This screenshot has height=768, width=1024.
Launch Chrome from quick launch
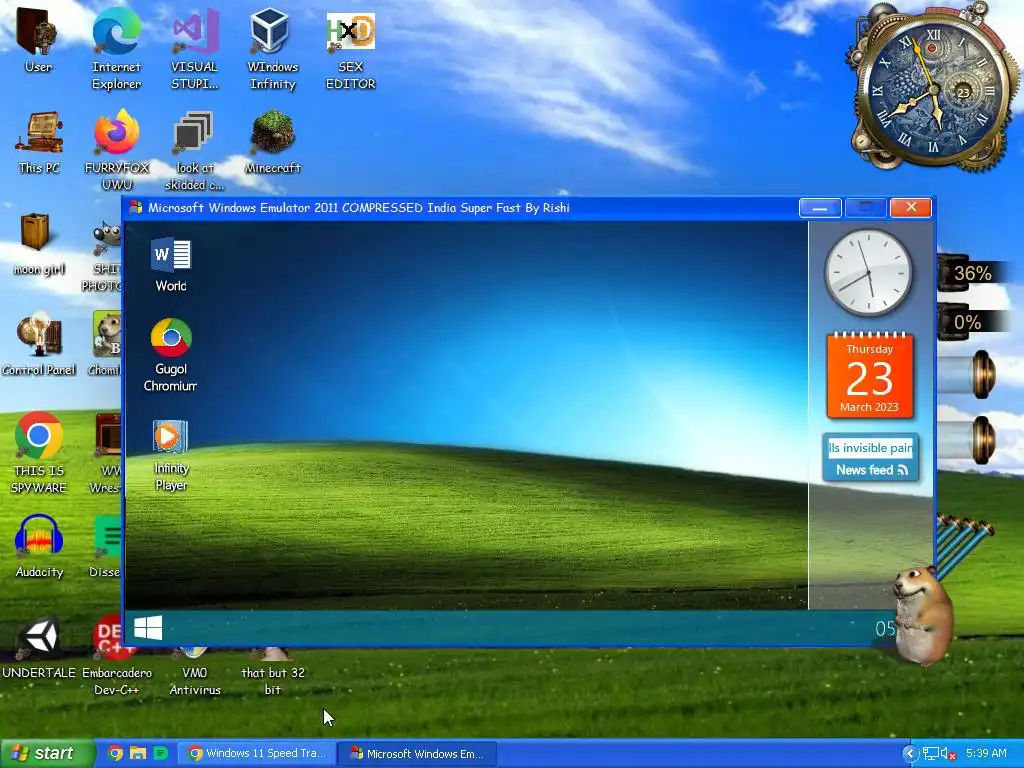(x=115, y=754)
